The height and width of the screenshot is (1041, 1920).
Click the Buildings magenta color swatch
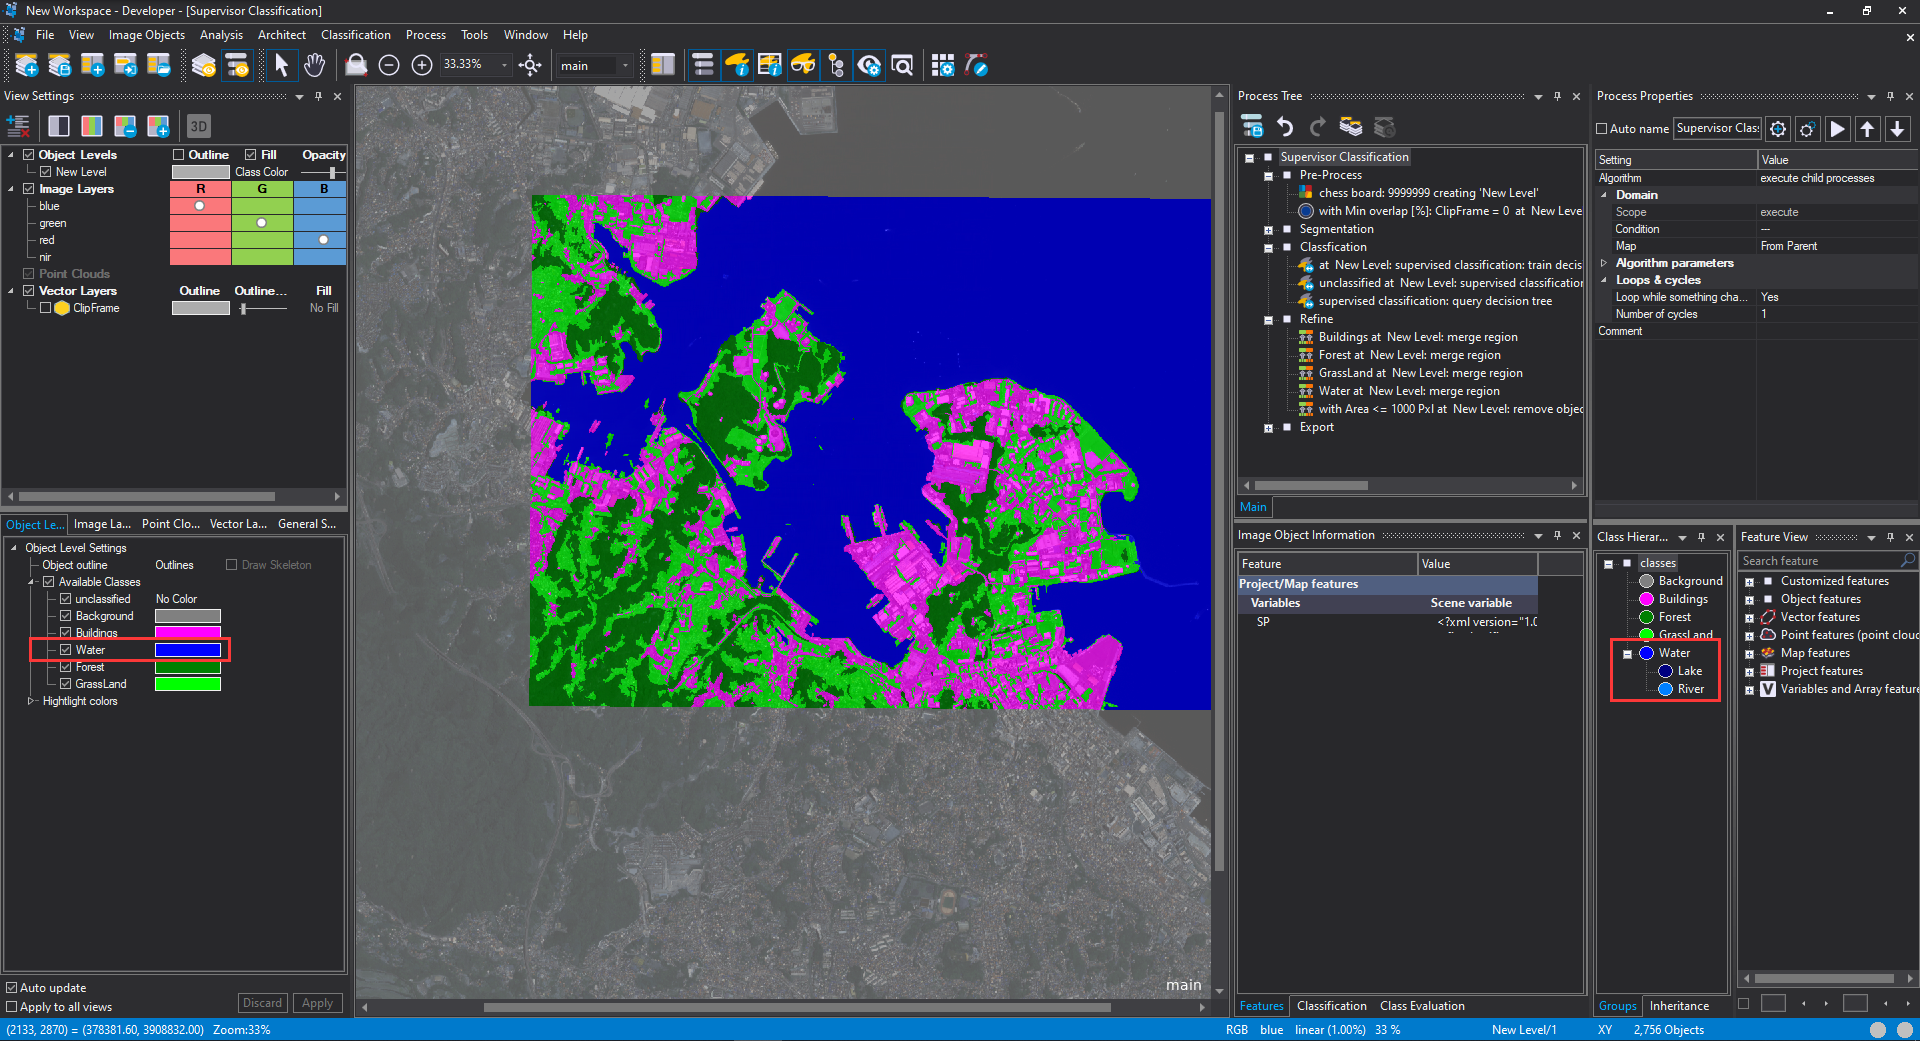(x=187, y=633)
